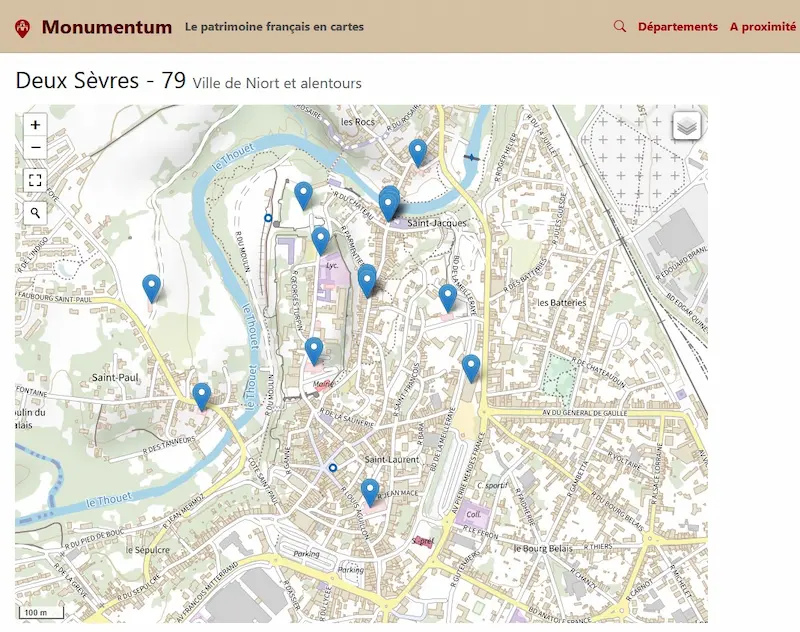Open the Départements menu
The image size is (800, 632).
click(x=677, y=27)
